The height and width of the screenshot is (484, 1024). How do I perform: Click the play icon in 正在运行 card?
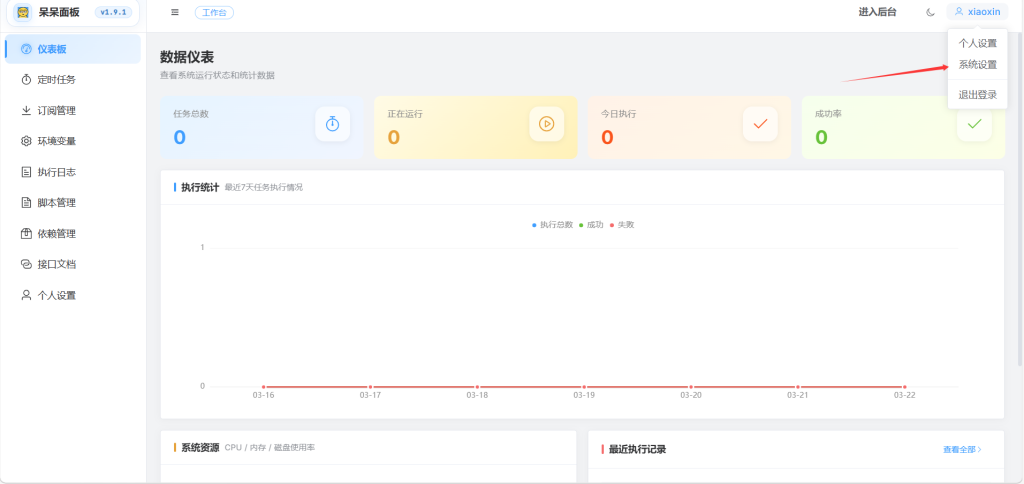pos(546,124)
